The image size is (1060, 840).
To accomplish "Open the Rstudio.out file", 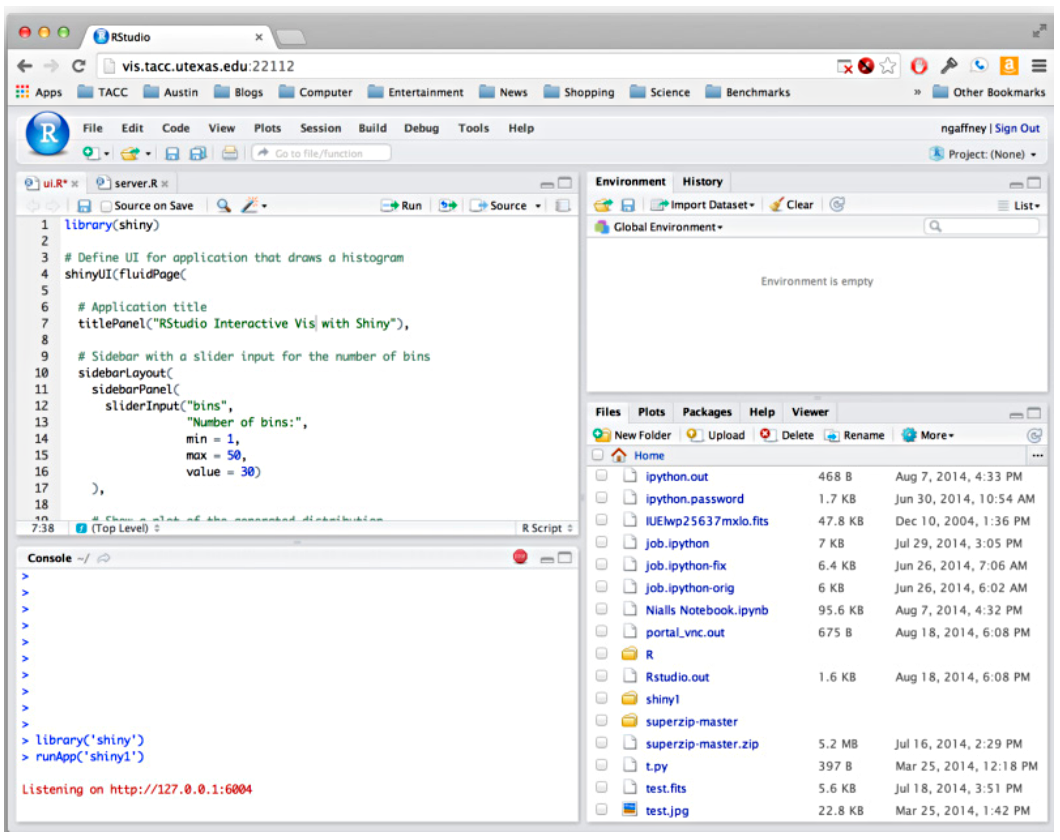I will (677, 676).
